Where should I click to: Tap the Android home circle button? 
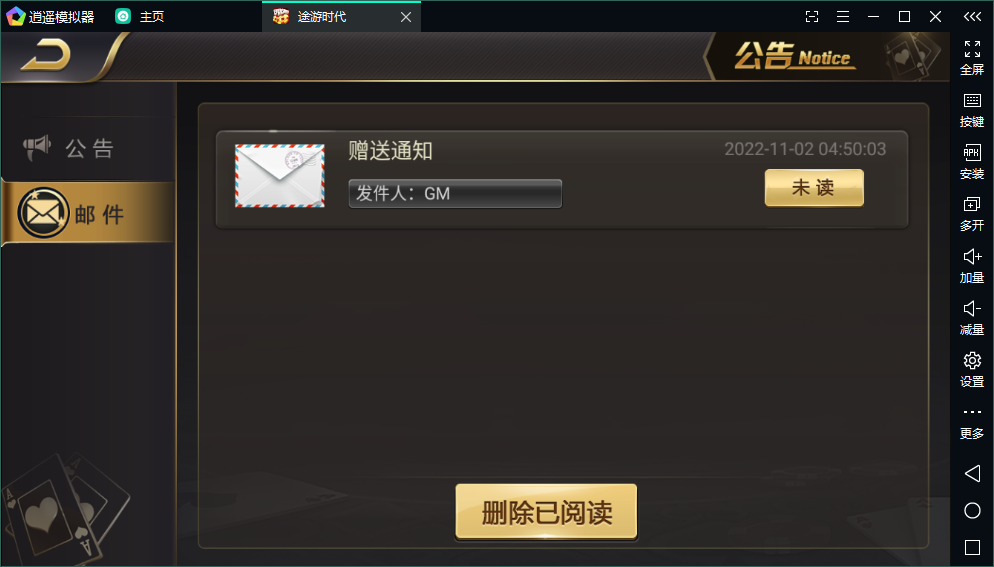coord(972,511)
